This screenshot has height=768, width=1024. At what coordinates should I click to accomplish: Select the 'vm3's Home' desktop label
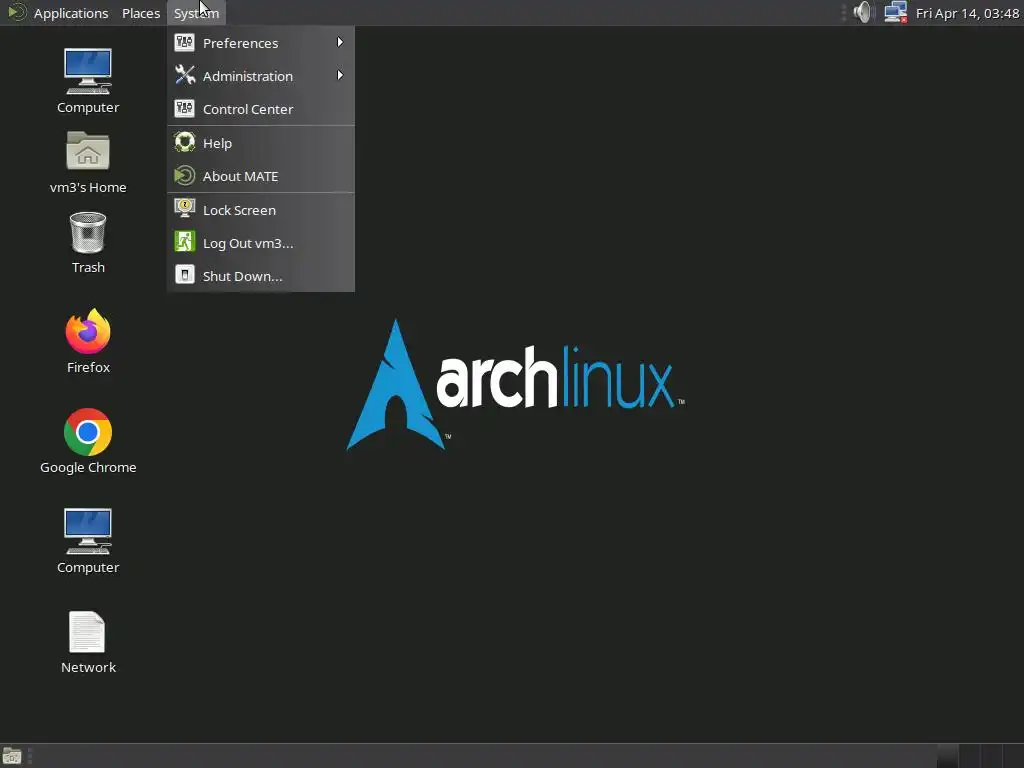pos(88,187)
